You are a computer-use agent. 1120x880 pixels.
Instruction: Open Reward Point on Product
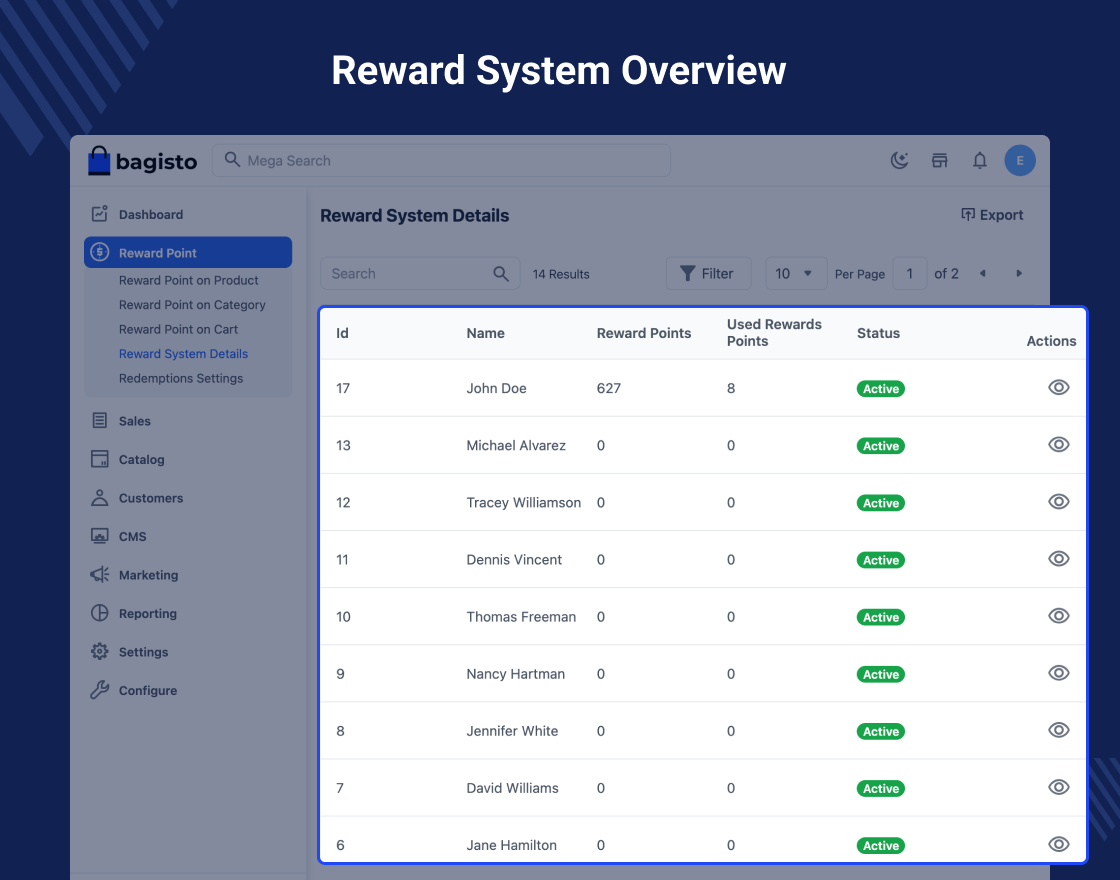pyautogui.click(x=189, y=281)
